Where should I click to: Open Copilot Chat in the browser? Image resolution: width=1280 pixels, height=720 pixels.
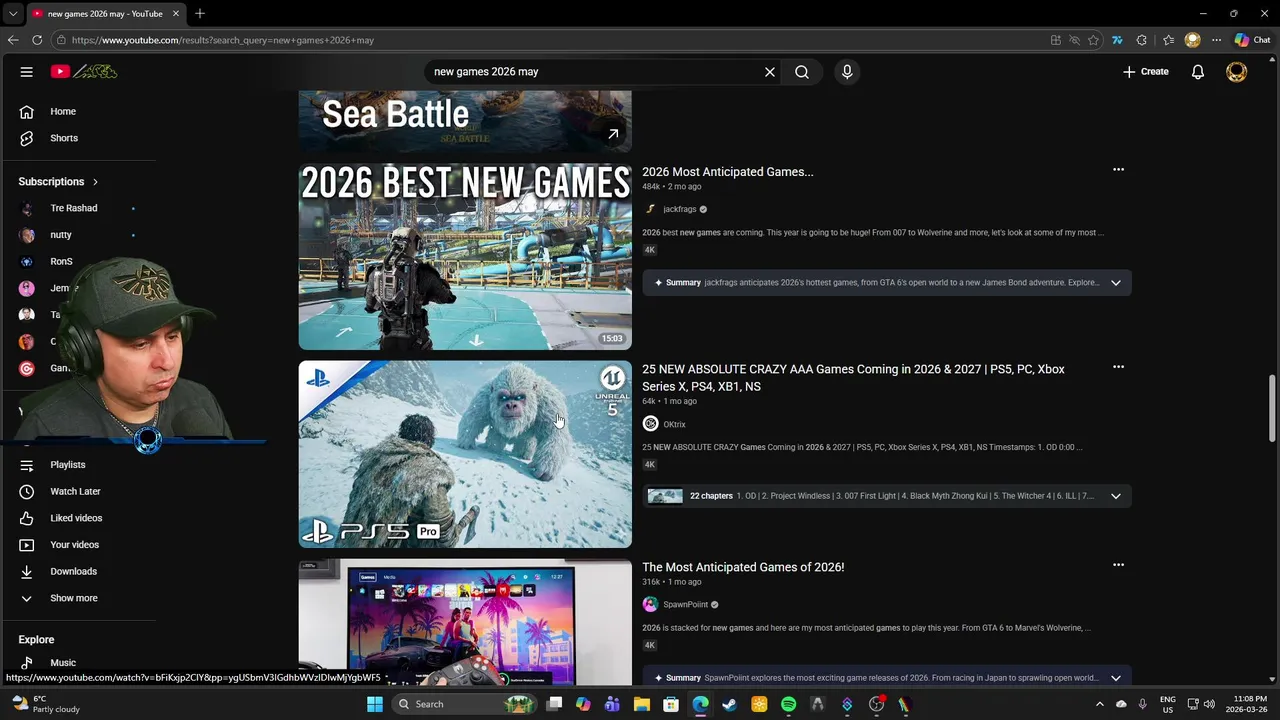click(1252, 40)
